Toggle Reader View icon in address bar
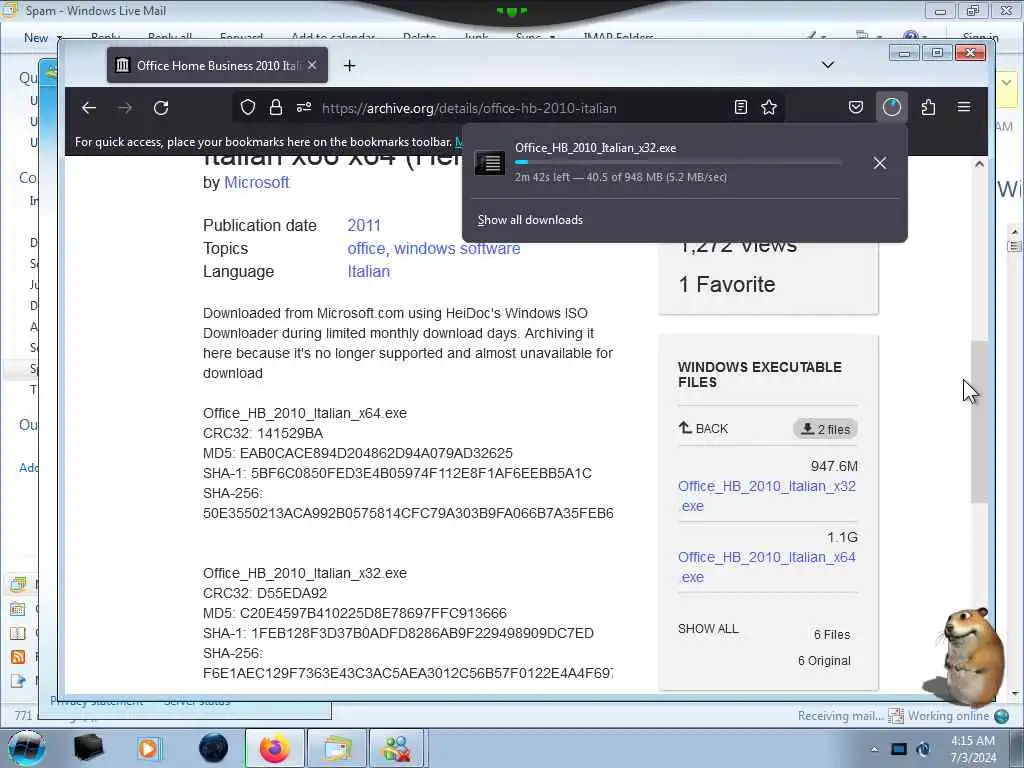The image size is (1024, 768). [x=741, y=108]
